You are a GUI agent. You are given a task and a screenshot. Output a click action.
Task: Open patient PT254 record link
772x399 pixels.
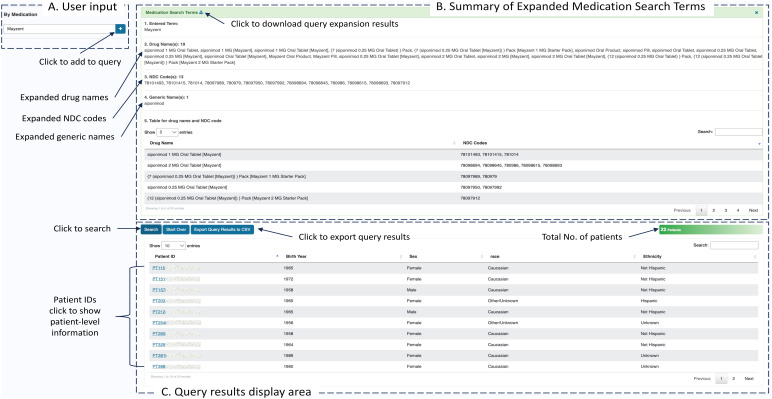tap(159, 323)
